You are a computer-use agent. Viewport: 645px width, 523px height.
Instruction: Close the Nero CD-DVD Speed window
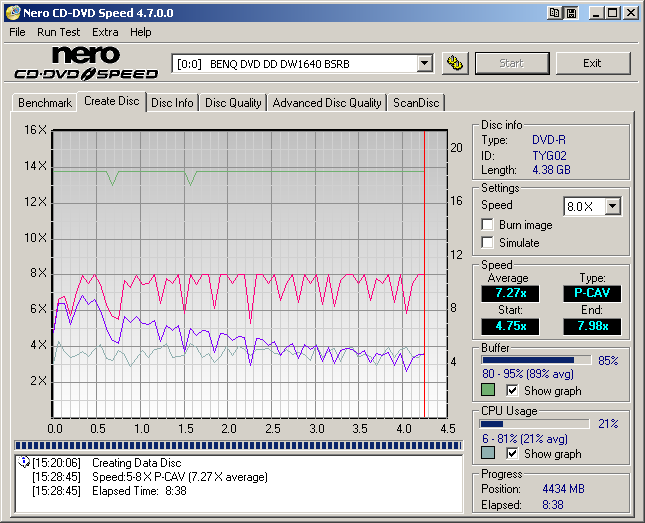[630, 13]
